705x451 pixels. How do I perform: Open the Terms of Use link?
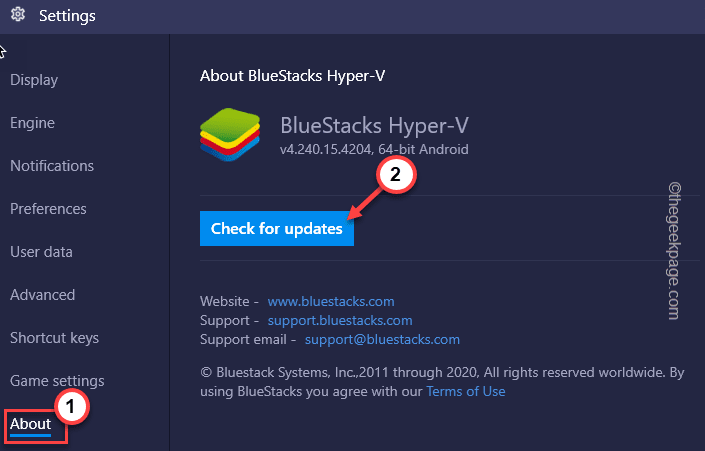click(x=466, y=391)
